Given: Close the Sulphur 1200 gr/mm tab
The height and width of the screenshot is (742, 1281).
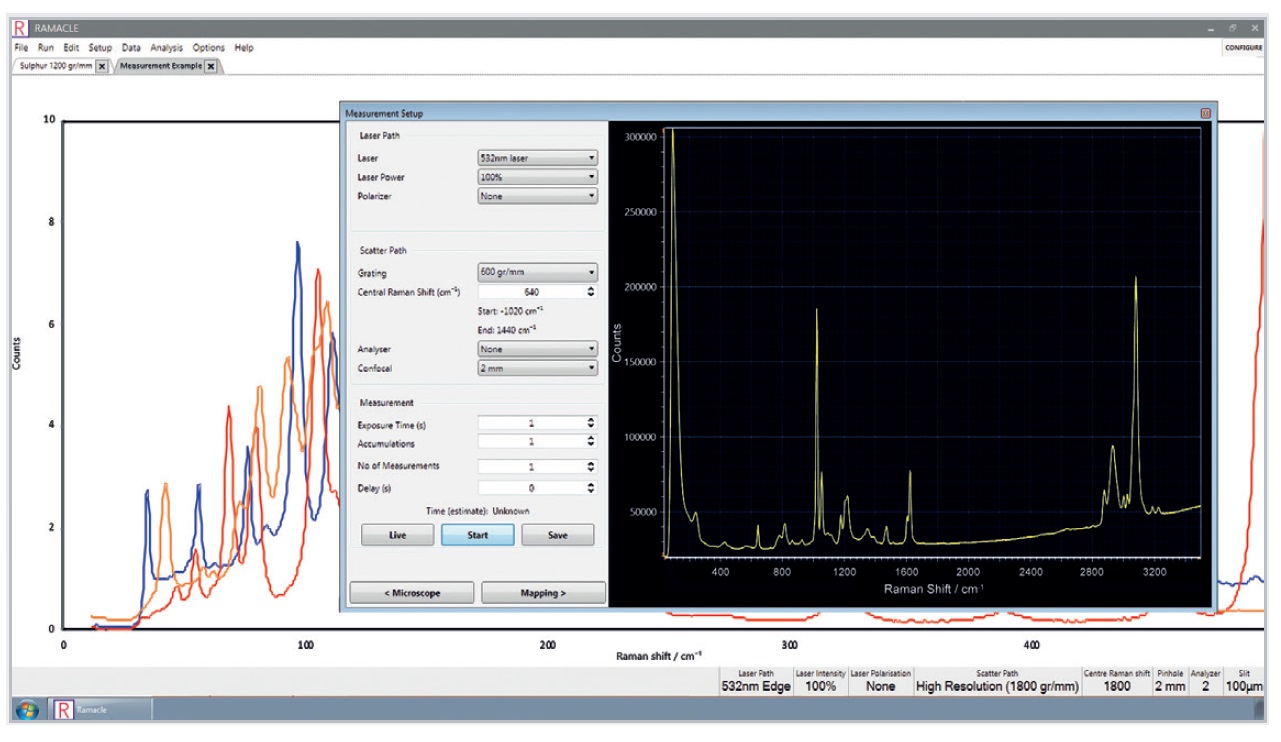Looking at the screenshot, I should (x=102, y=67).
